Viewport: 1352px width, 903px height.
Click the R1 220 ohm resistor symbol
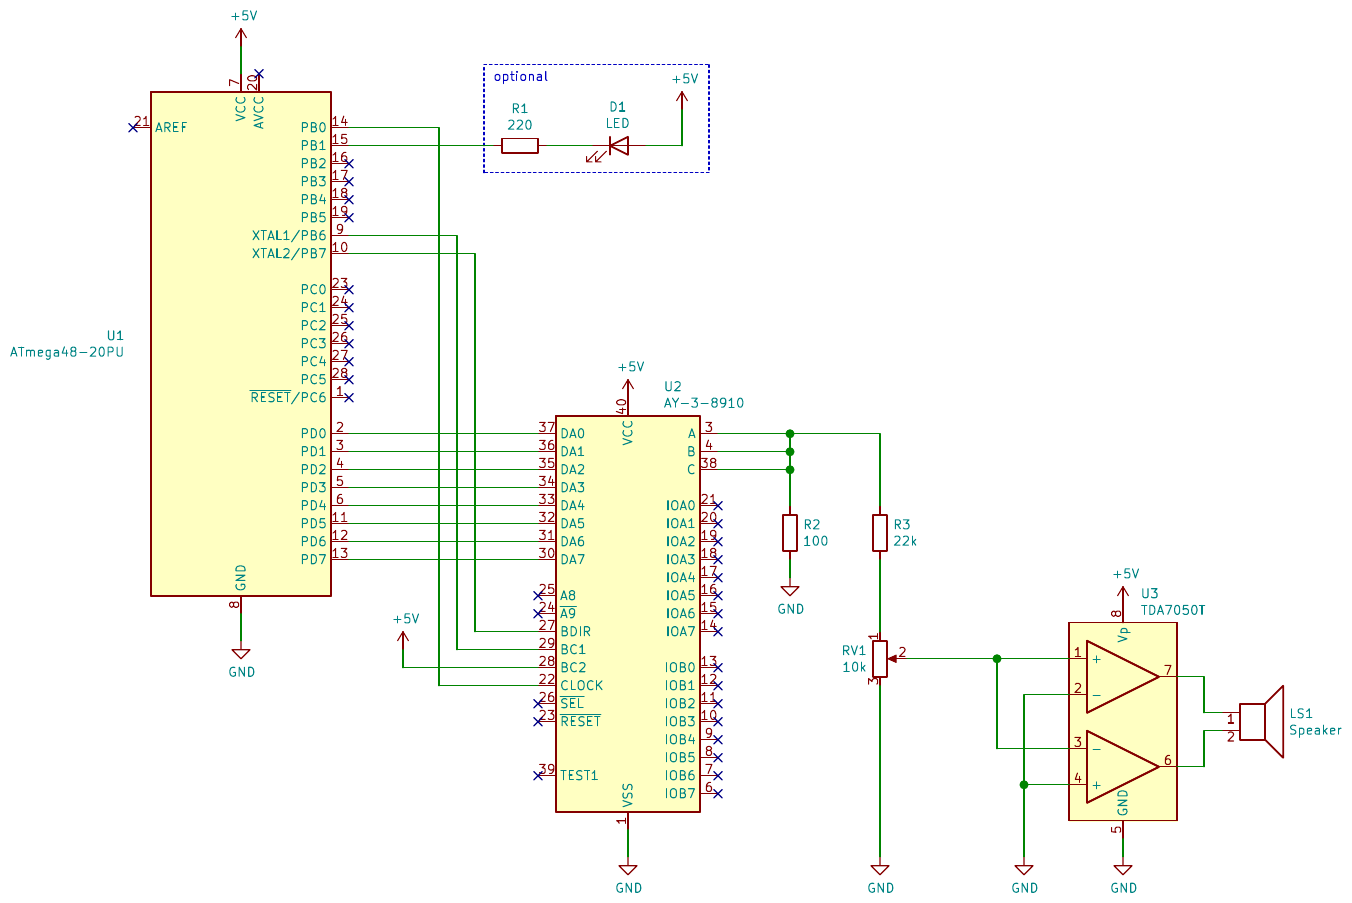coord(519,146)
